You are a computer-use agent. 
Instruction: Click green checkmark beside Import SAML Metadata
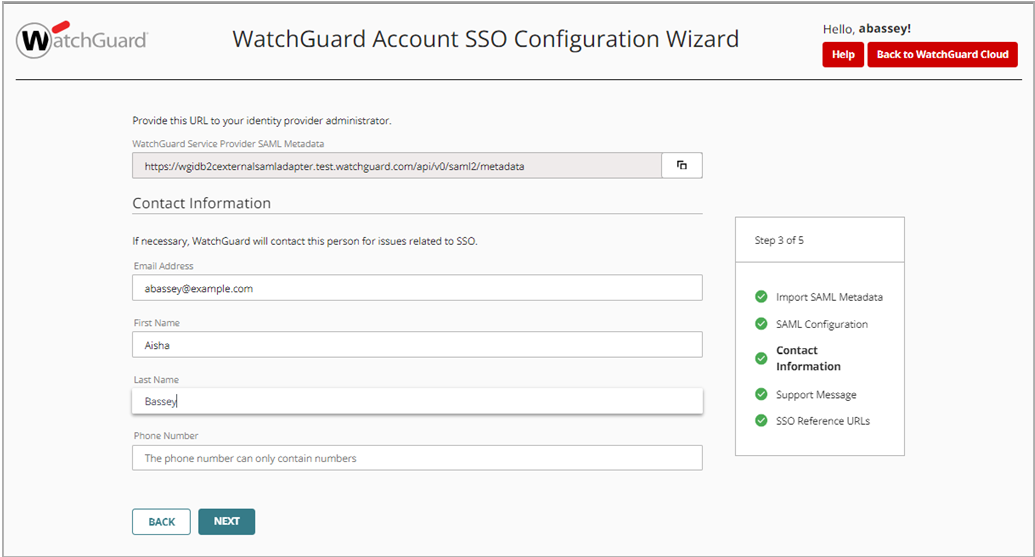pos(761,297)
